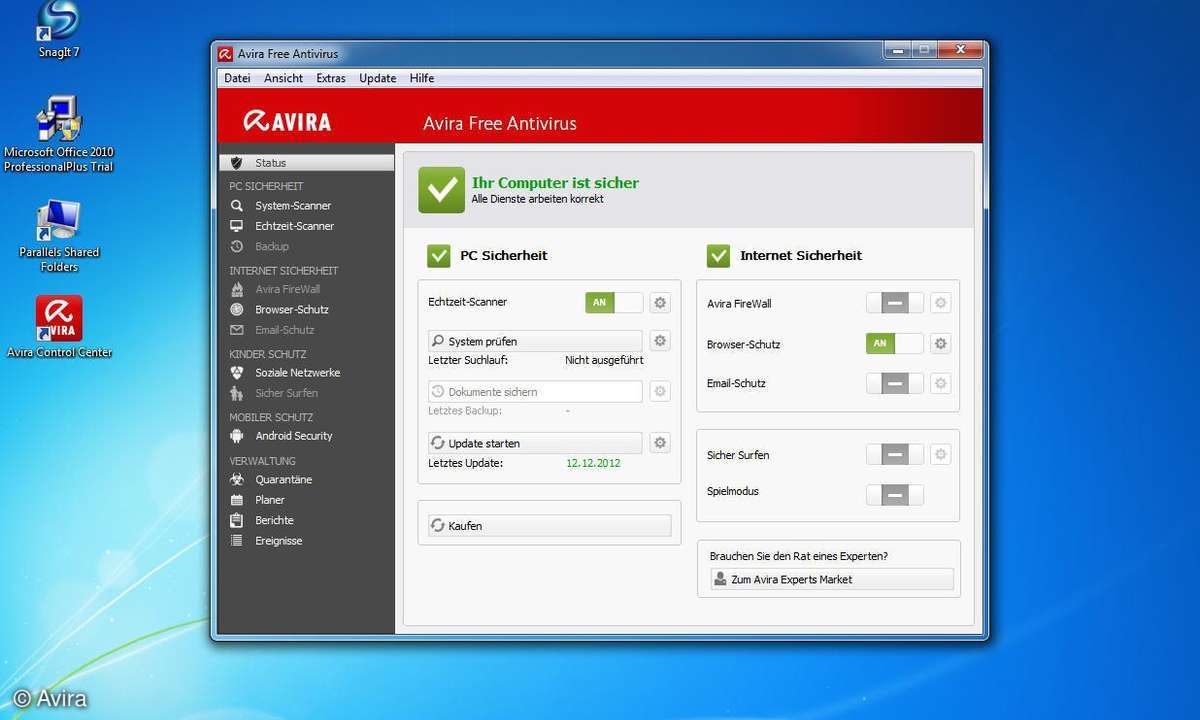Click envelope icon beside Email-Schutz in sidebar
This screenshot has width=1200, height=720.
coord(237,330)
